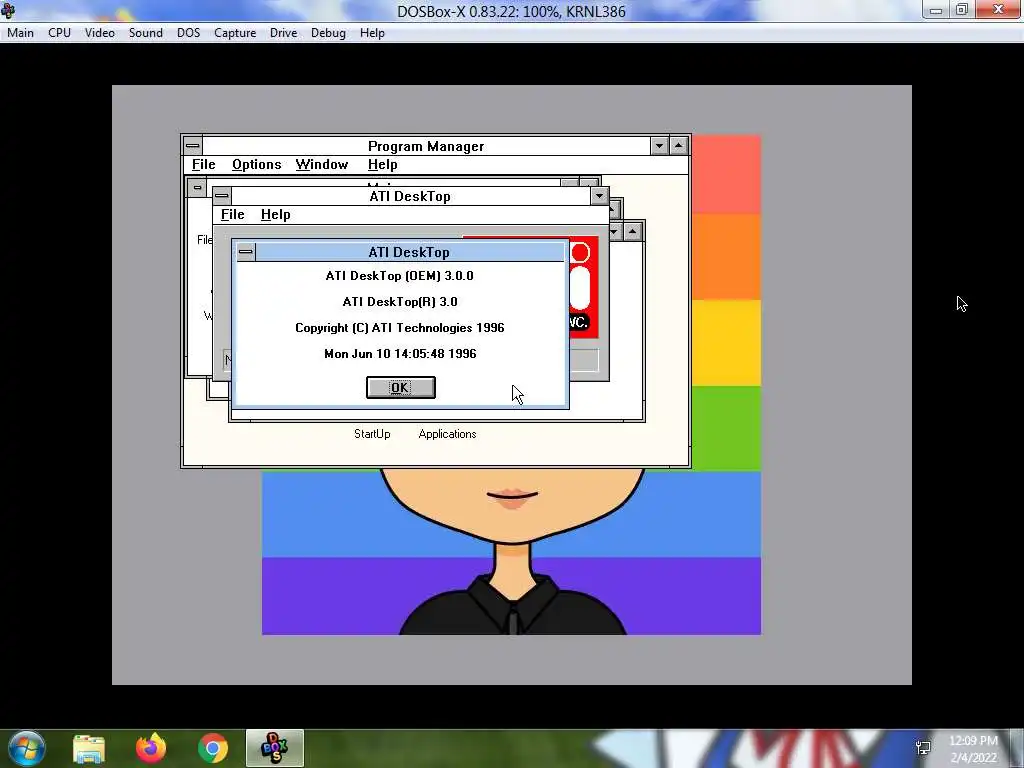Open File menu in ATI DeskTop window

(232, 214)
